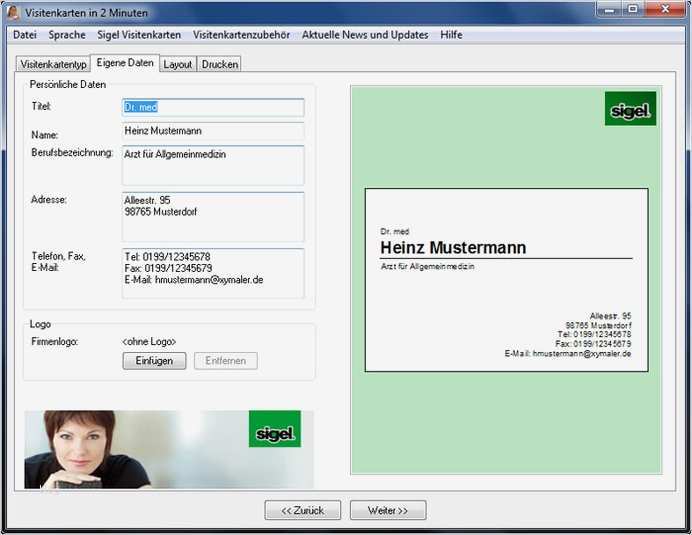This screenshot has height=535, width=692.
Task: Click the Einfügen logo button
Action: pos(154,361)
